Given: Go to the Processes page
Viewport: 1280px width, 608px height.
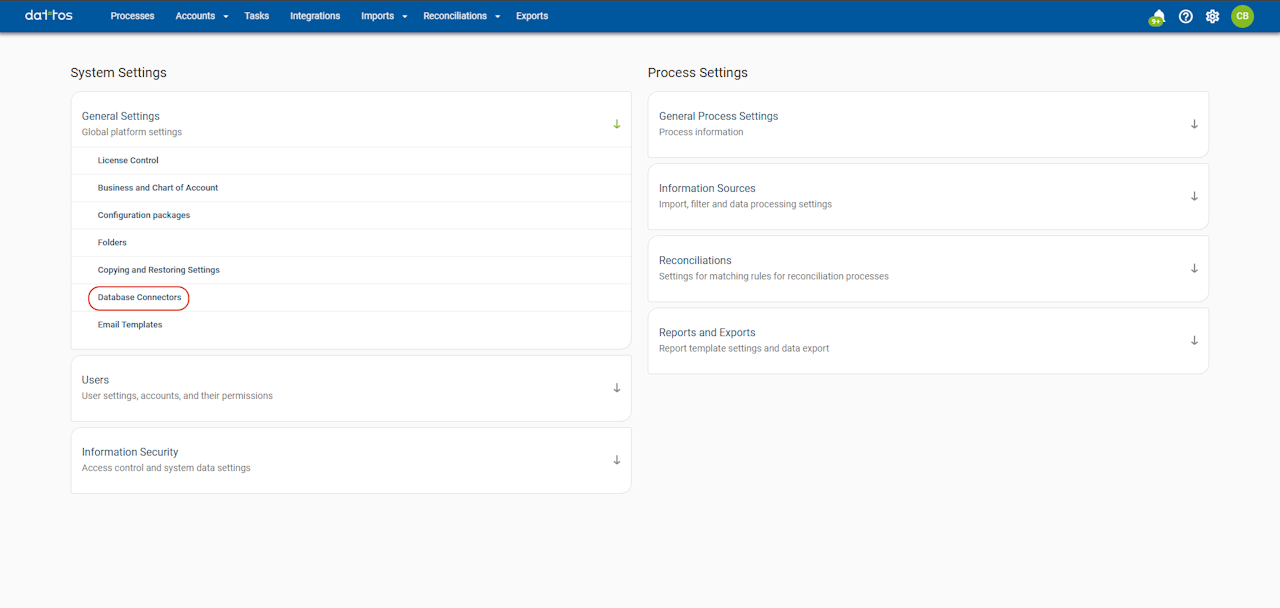Looking at the screenshot, I should tap(132, 16).
